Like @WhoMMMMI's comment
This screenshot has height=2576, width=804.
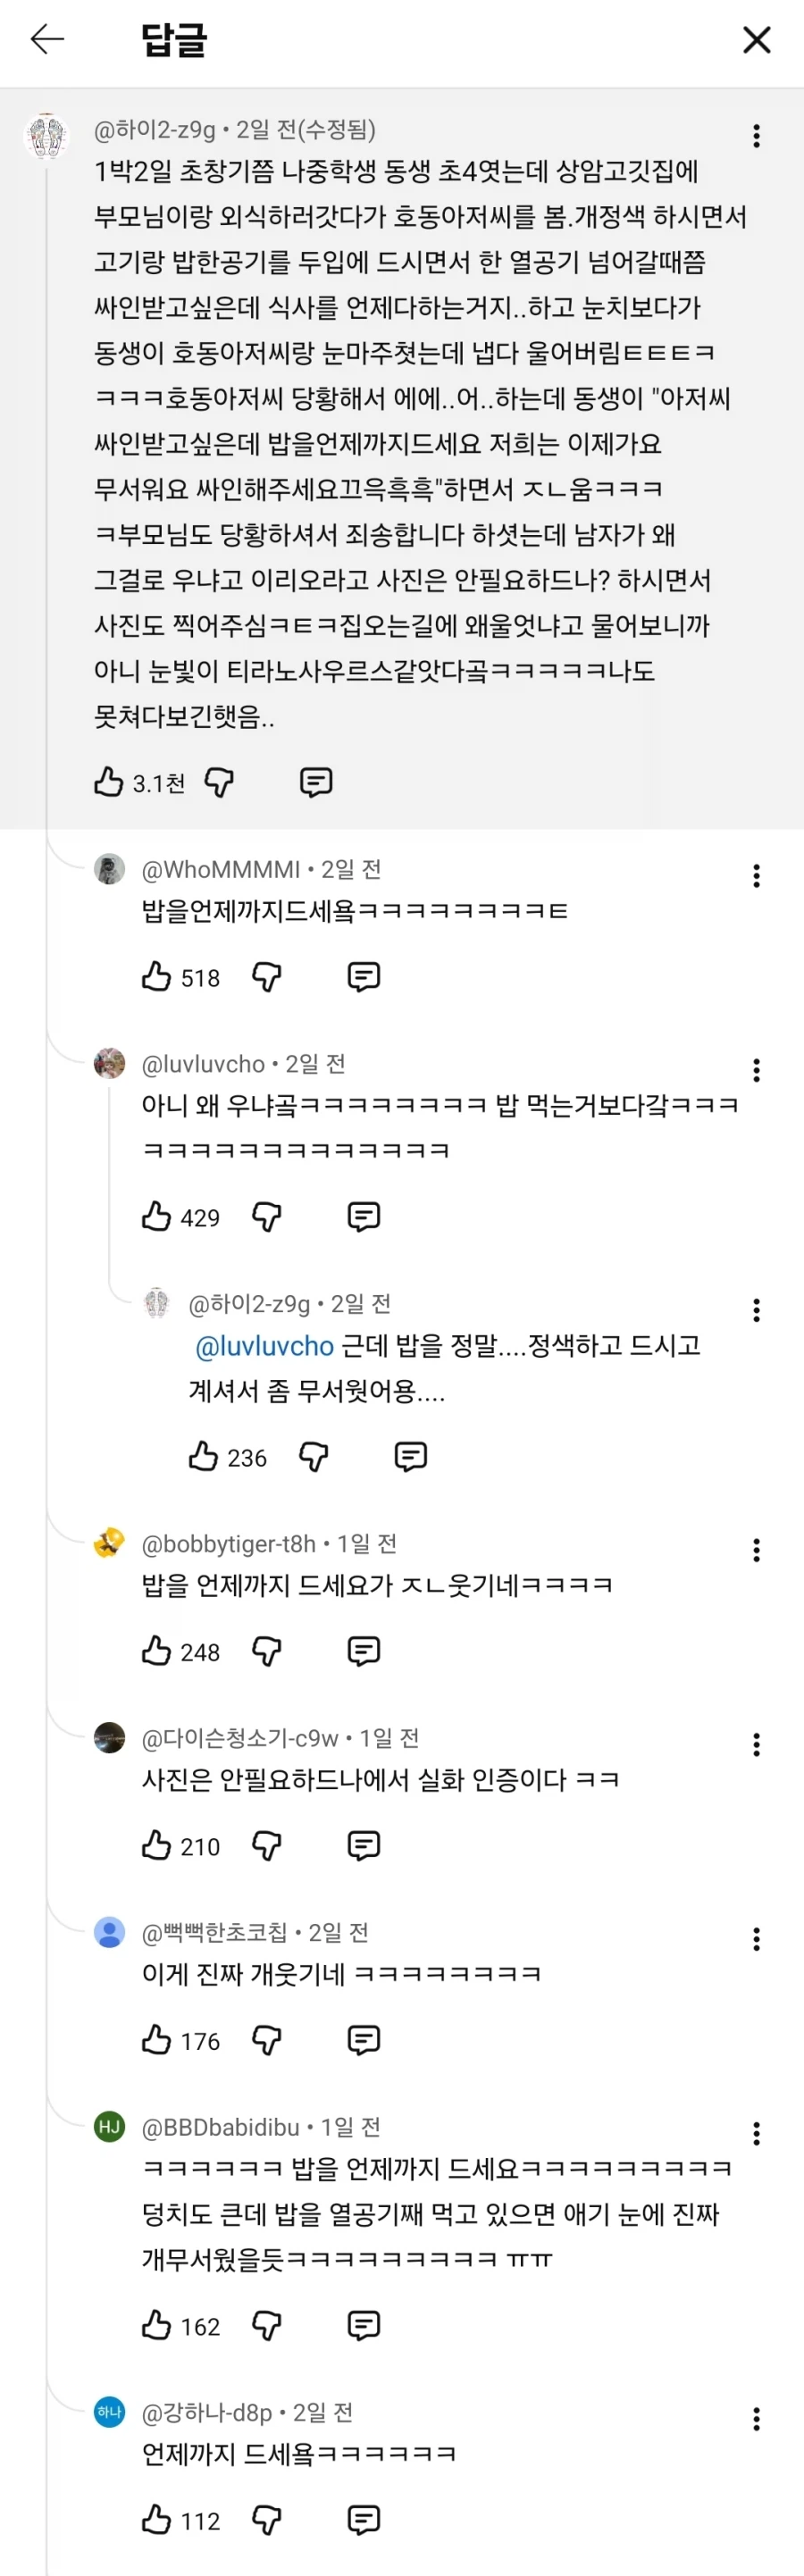(x=157, y=977)
